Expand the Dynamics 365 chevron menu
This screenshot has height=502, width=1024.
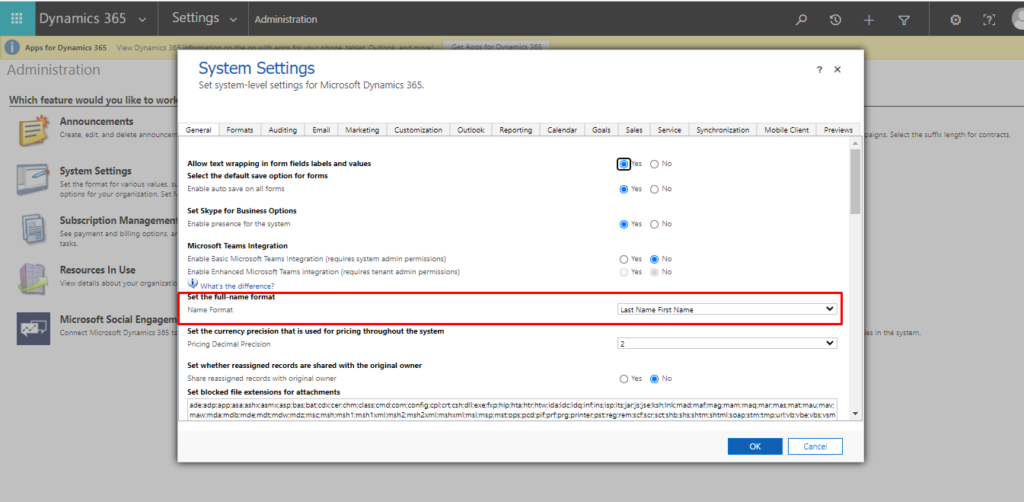143,20
